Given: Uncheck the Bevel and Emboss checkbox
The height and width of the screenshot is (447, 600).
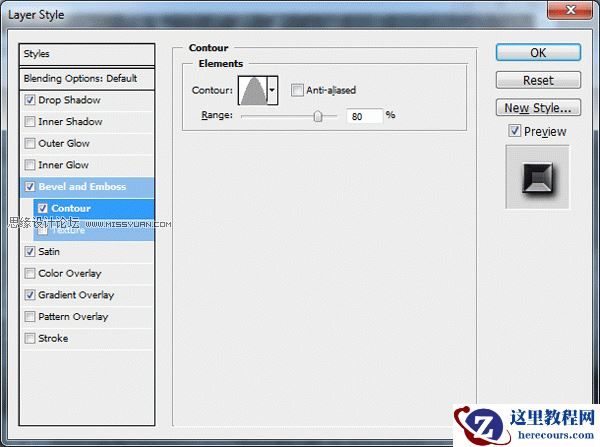Looking at the screenshot, I should pos(30,187).
